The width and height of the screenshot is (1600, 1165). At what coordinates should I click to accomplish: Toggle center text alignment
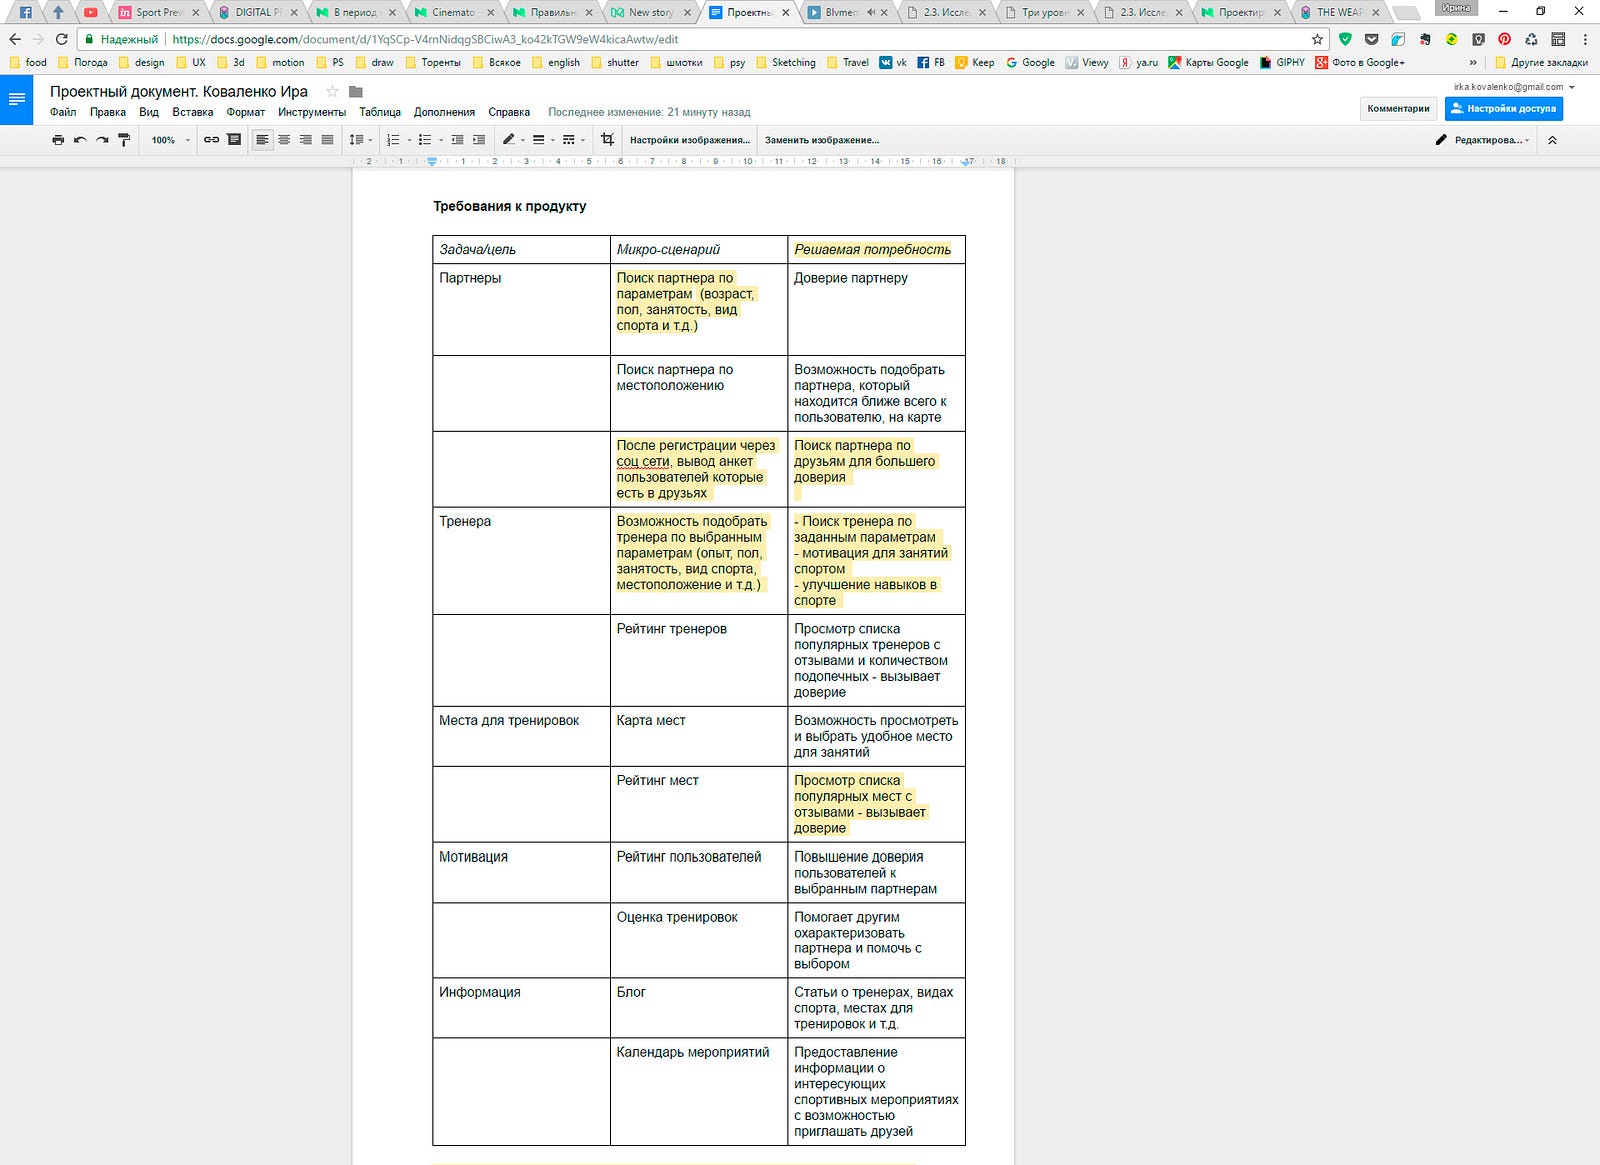(284, 140)
